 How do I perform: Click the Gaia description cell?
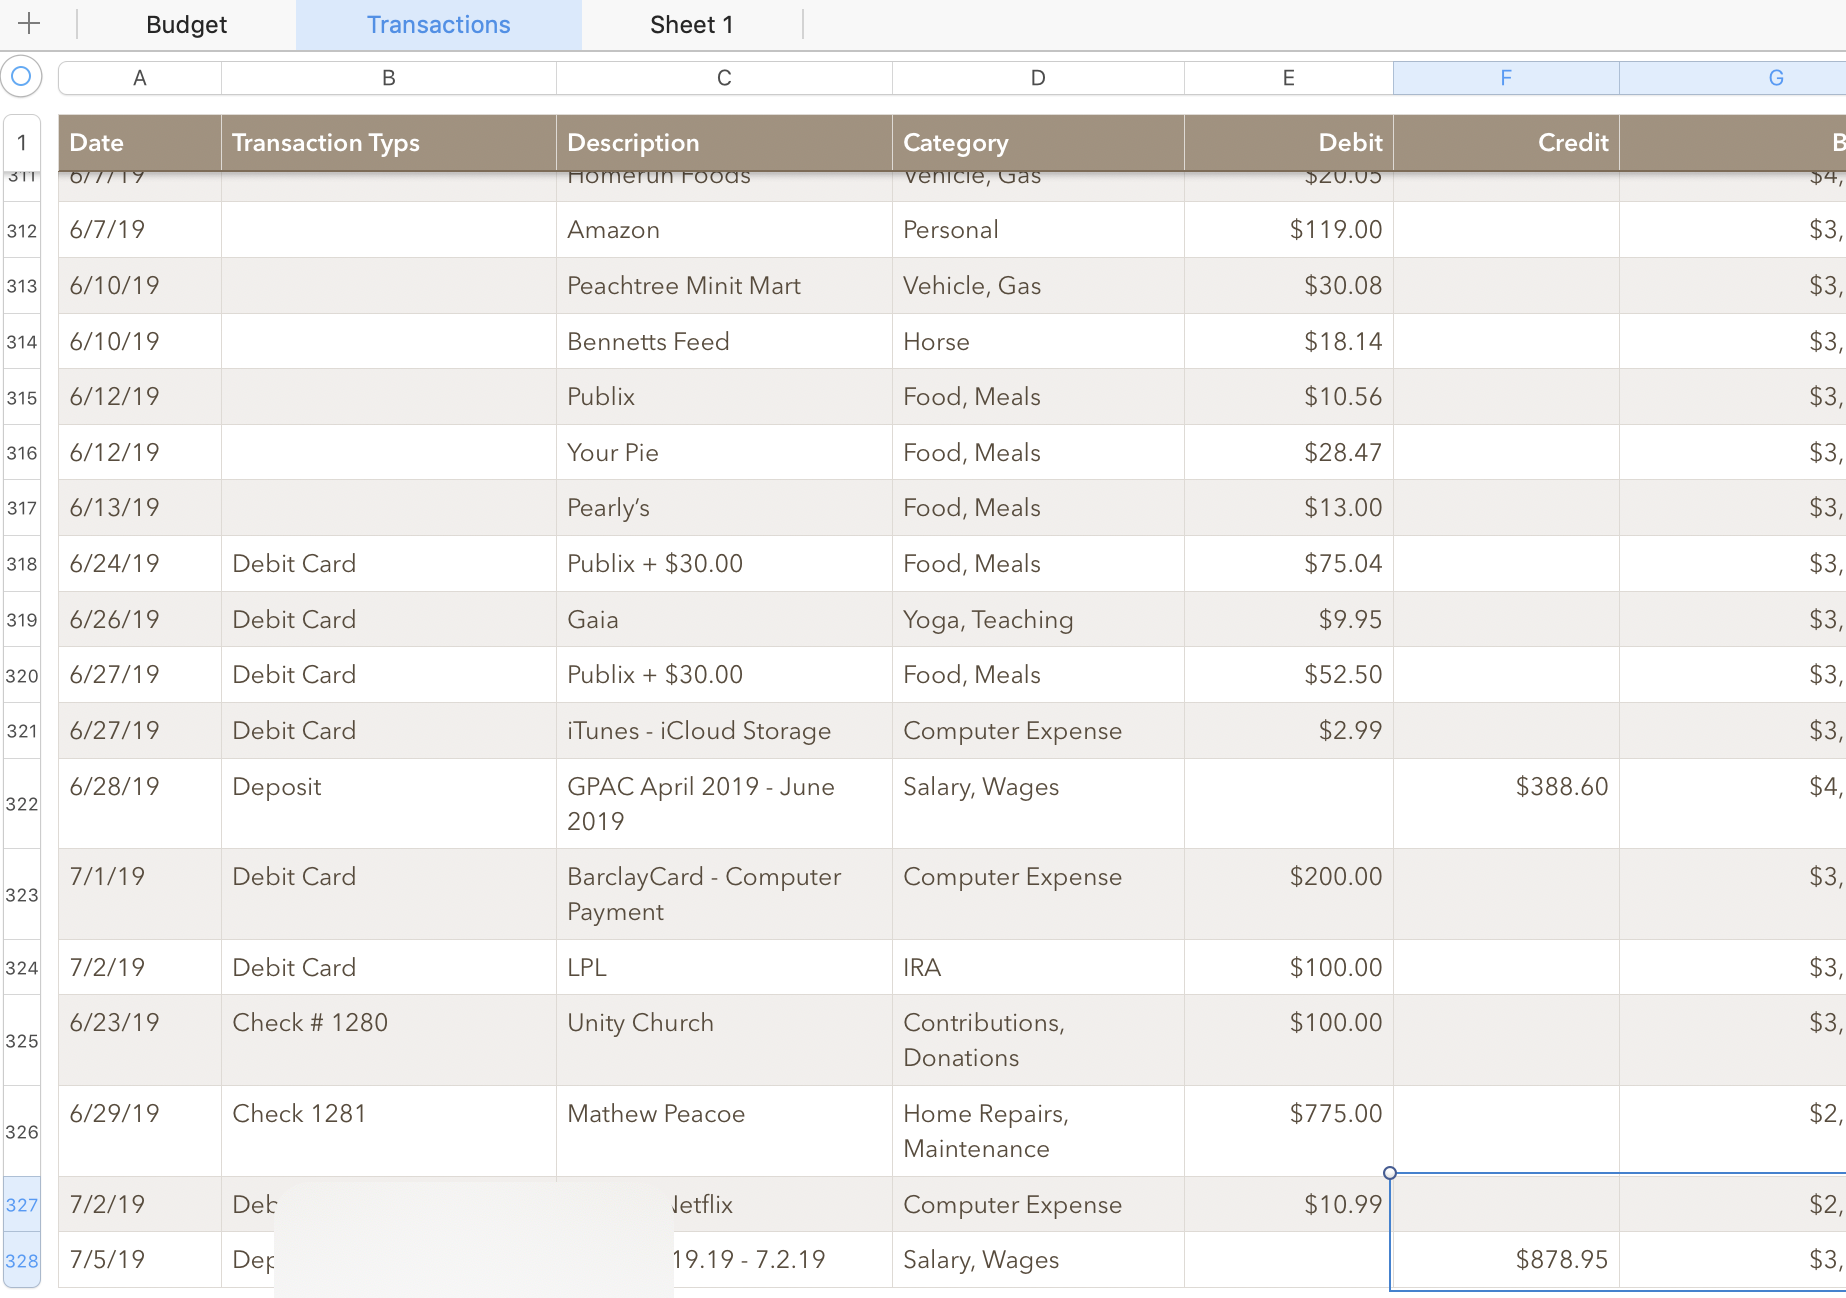click(x=724, y=620)
